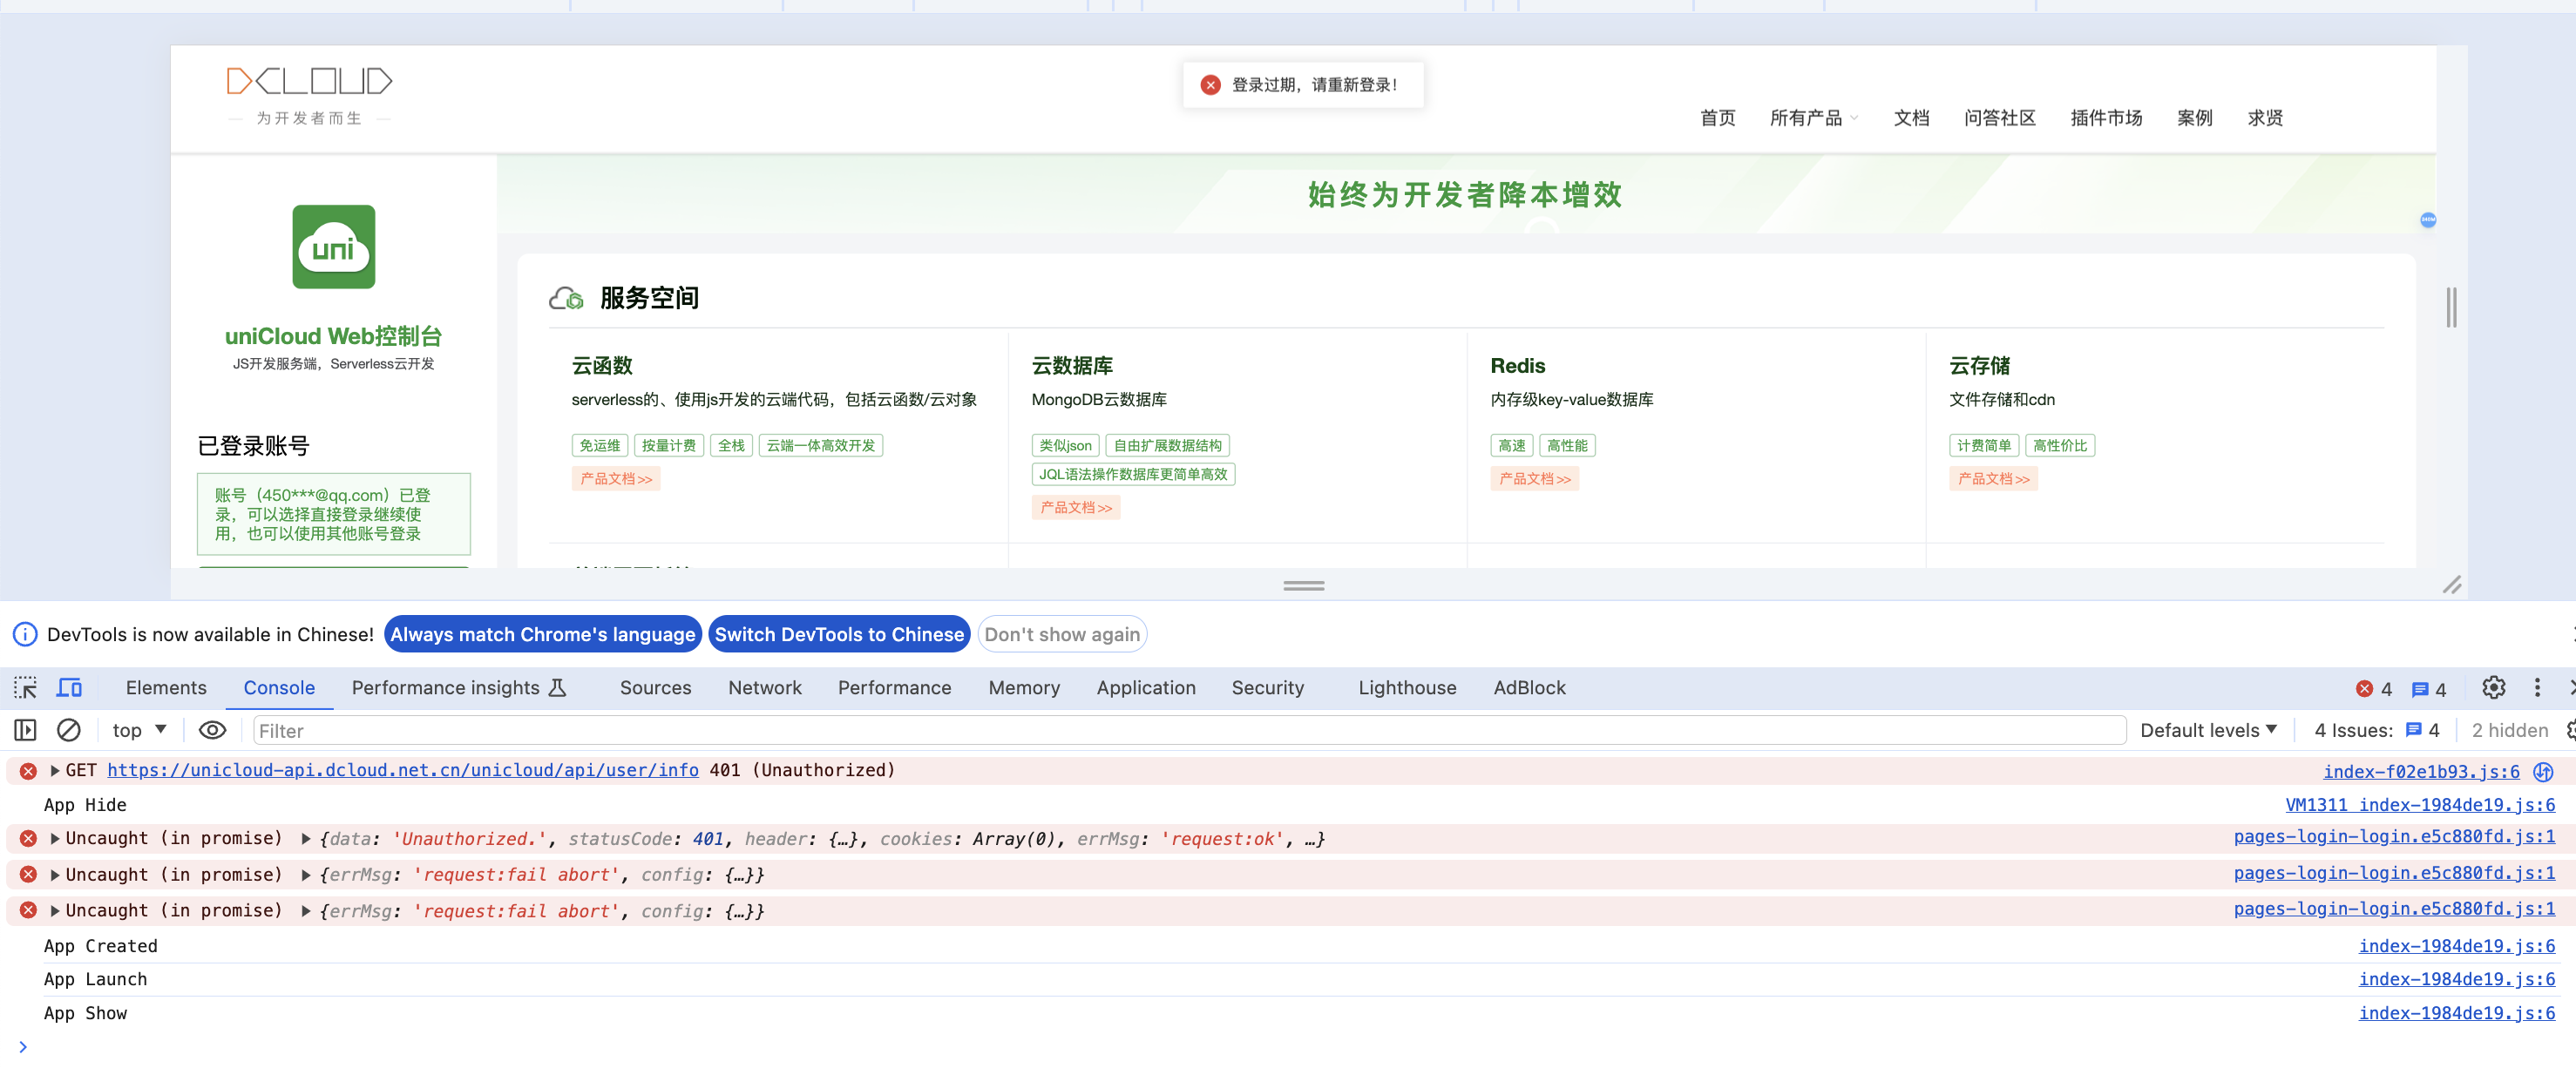Click the red error count badge

tap(2374, 689)
